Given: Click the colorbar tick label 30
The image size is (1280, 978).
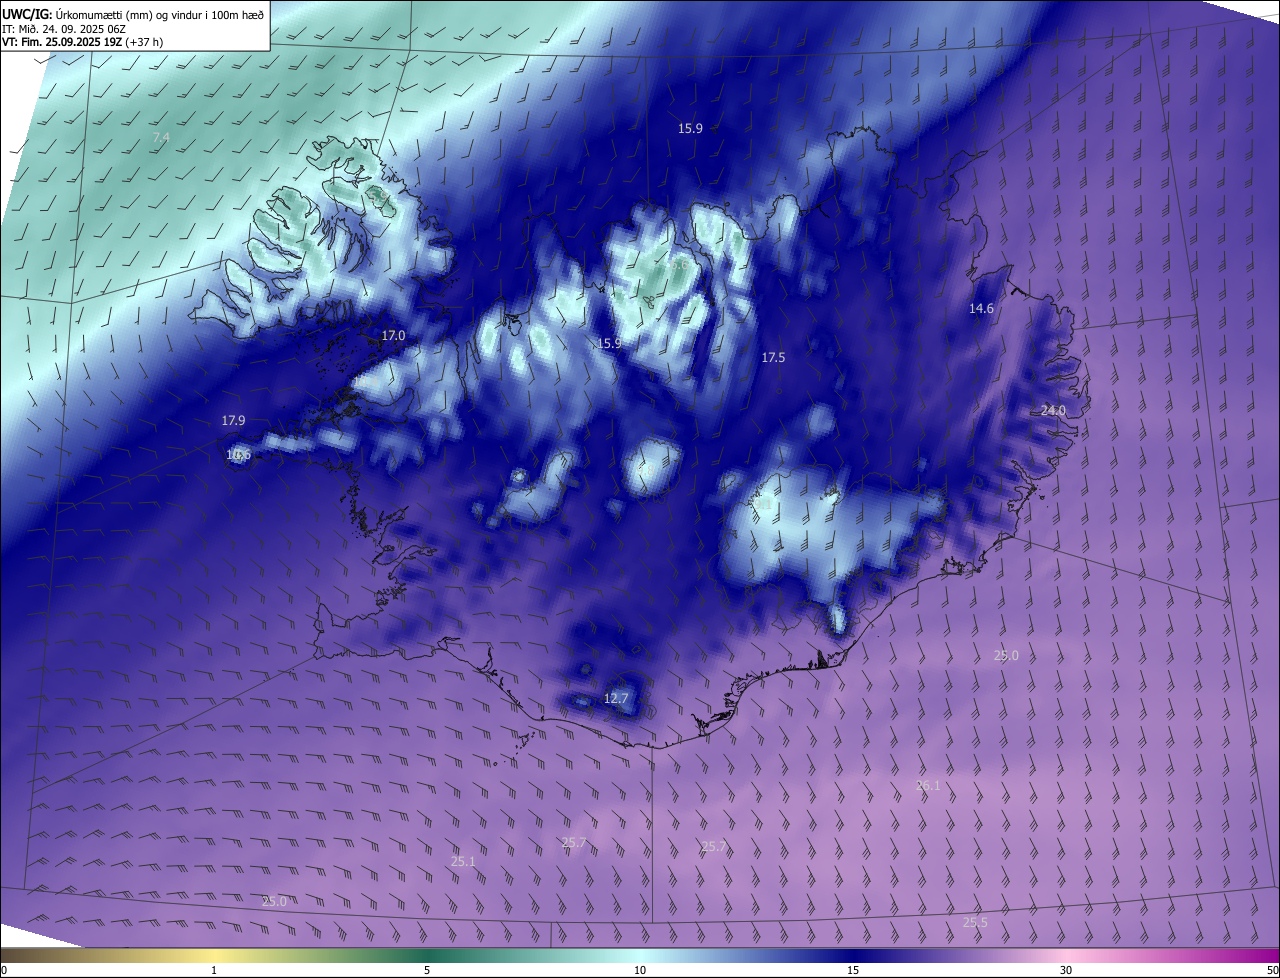Looking at the screenshot, I should point(1066,971).
